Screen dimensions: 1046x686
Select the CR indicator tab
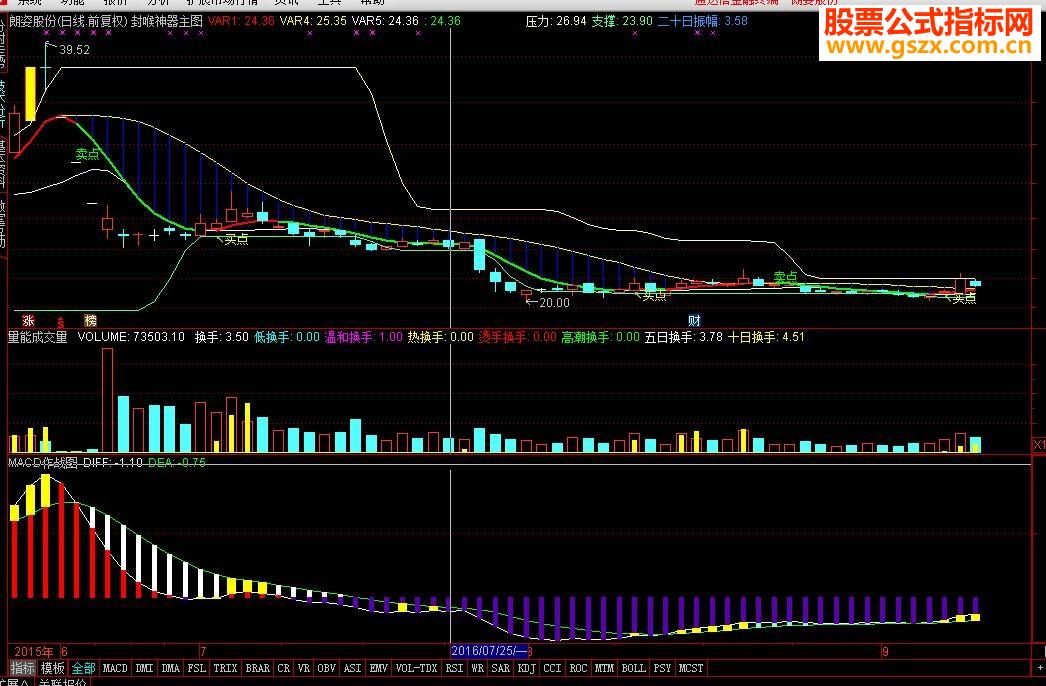pos(284,668)
